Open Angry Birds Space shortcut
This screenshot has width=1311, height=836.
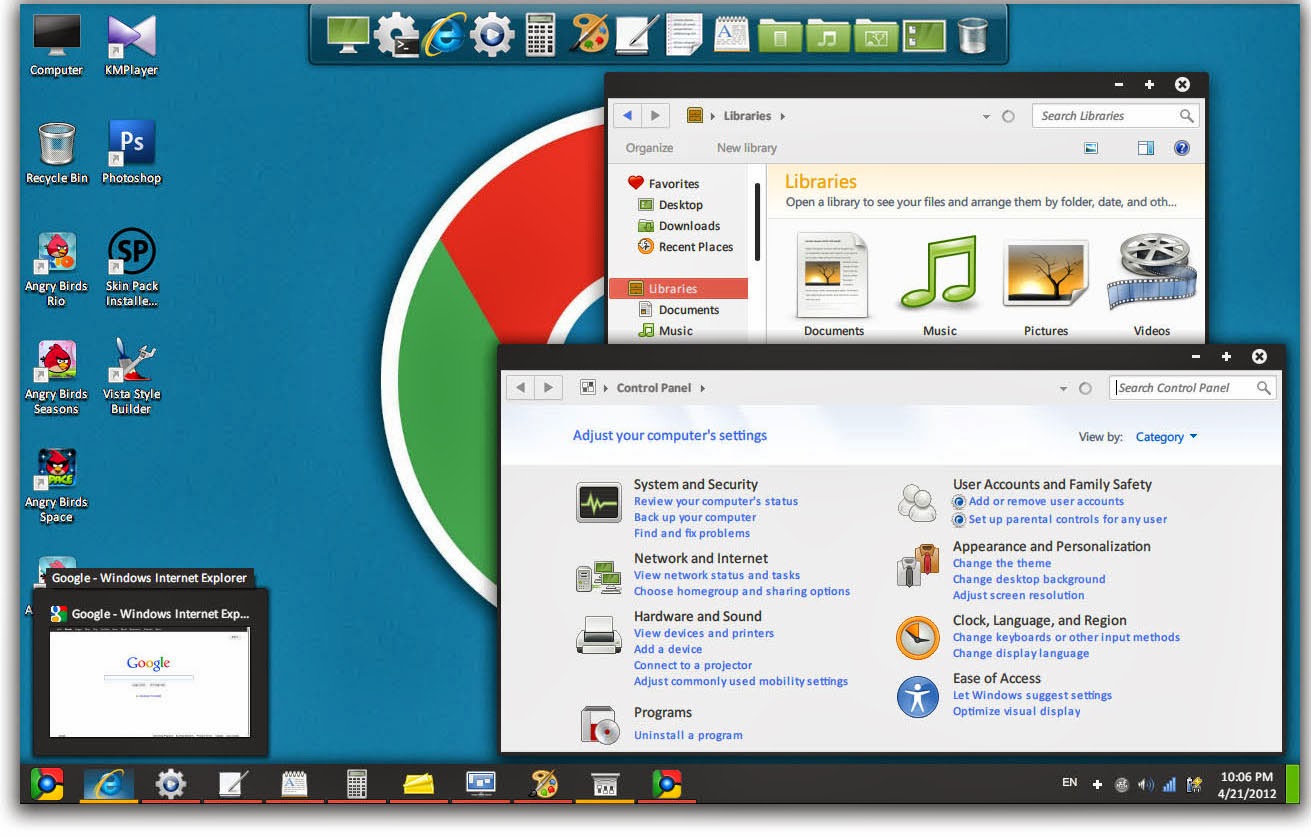point(55,470)
